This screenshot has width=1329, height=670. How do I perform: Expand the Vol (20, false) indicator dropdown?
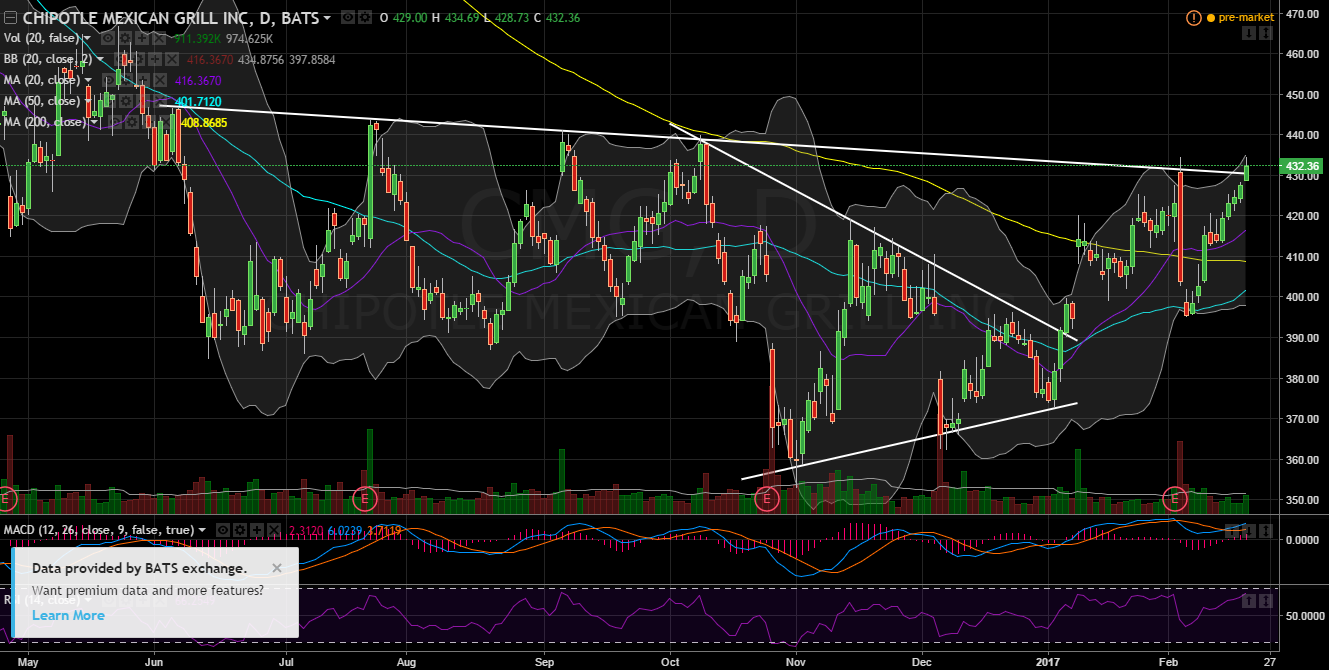[x=87, y=38]
